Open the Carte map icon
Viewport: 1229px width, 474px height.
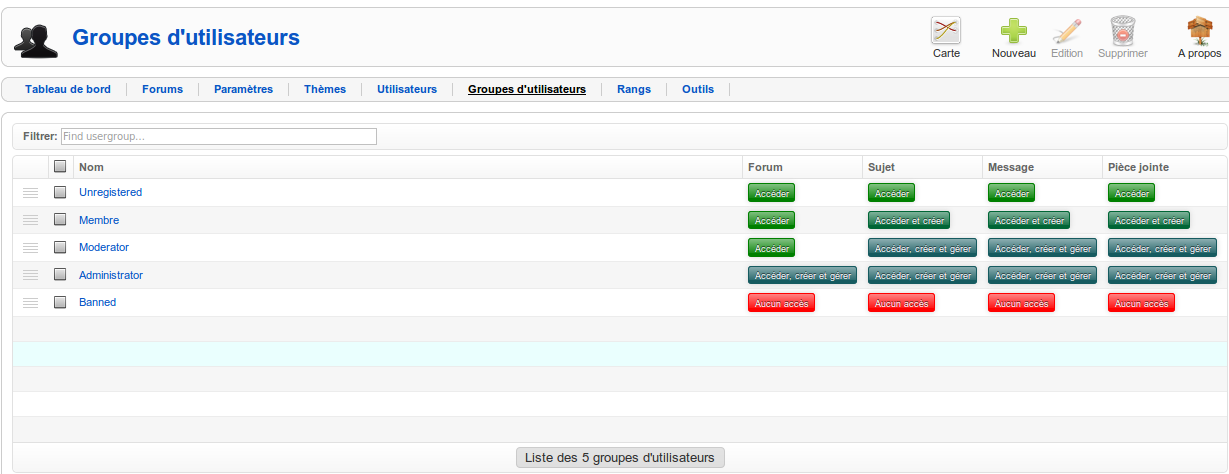pos(946,31)
